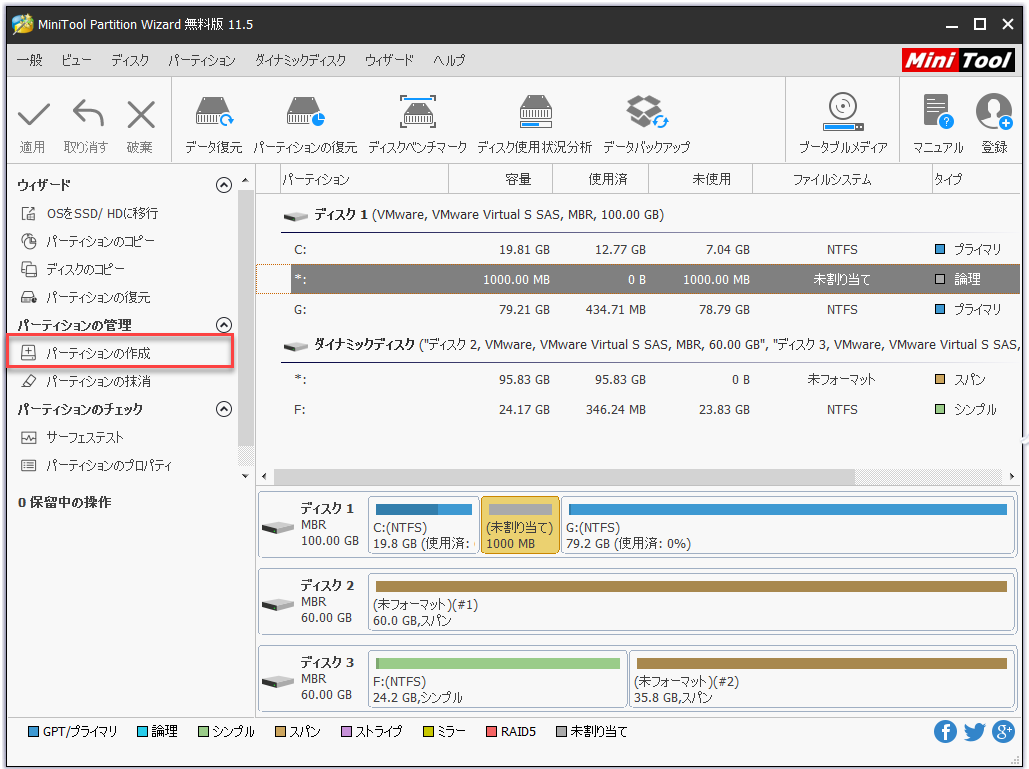Launch ディスクベンチマーク disk benchmark
The image size is (1029, 769).
point(418,119)
